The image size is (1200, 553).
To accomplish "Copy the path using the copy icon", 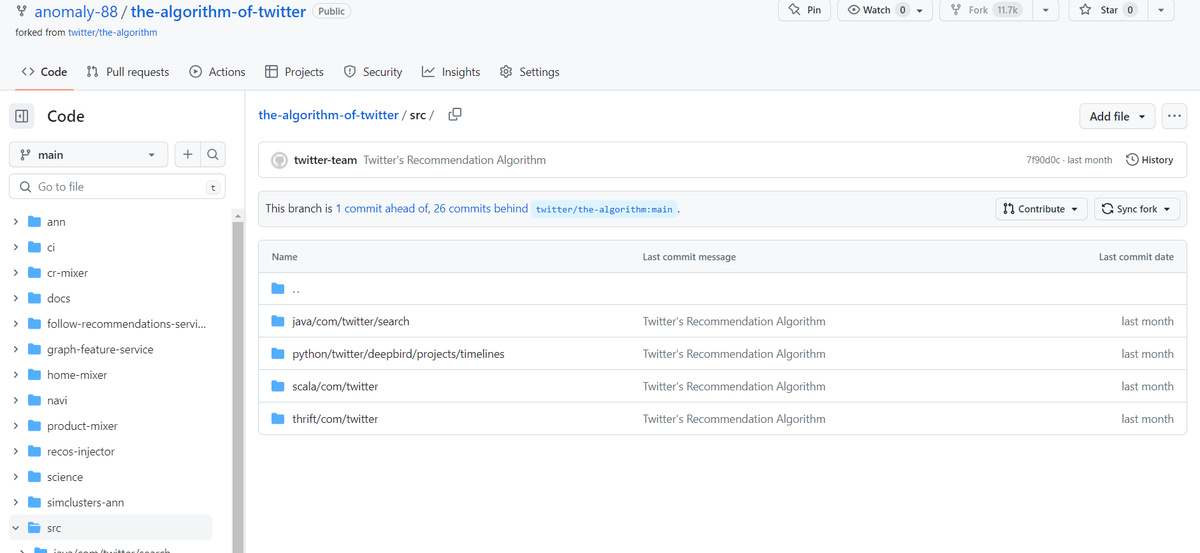I will tap(455, 115).
